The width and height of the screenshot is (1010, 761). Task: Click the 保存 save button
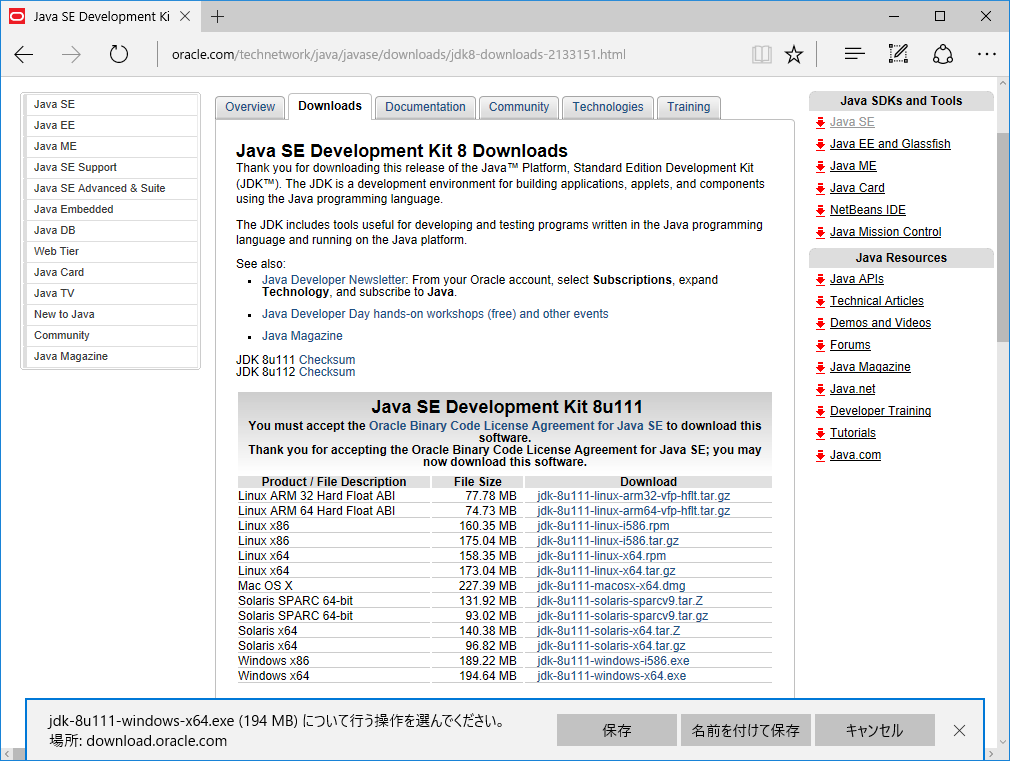coord(616,730)
